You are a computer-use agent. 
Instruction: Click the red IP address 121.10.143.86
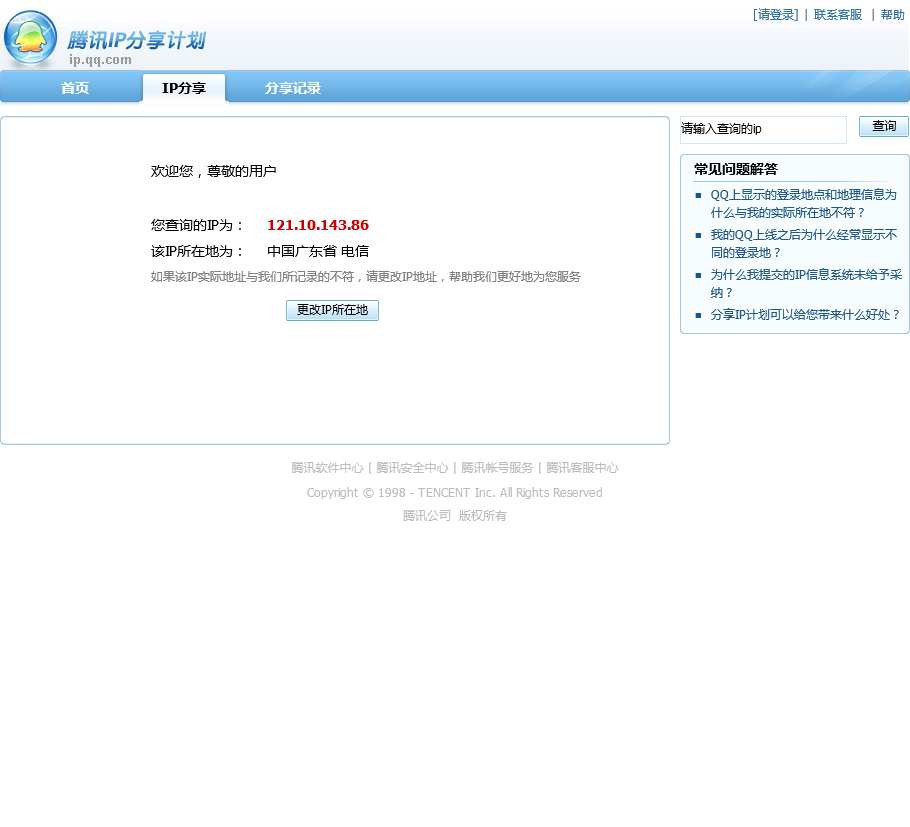[x=318, y=225]
